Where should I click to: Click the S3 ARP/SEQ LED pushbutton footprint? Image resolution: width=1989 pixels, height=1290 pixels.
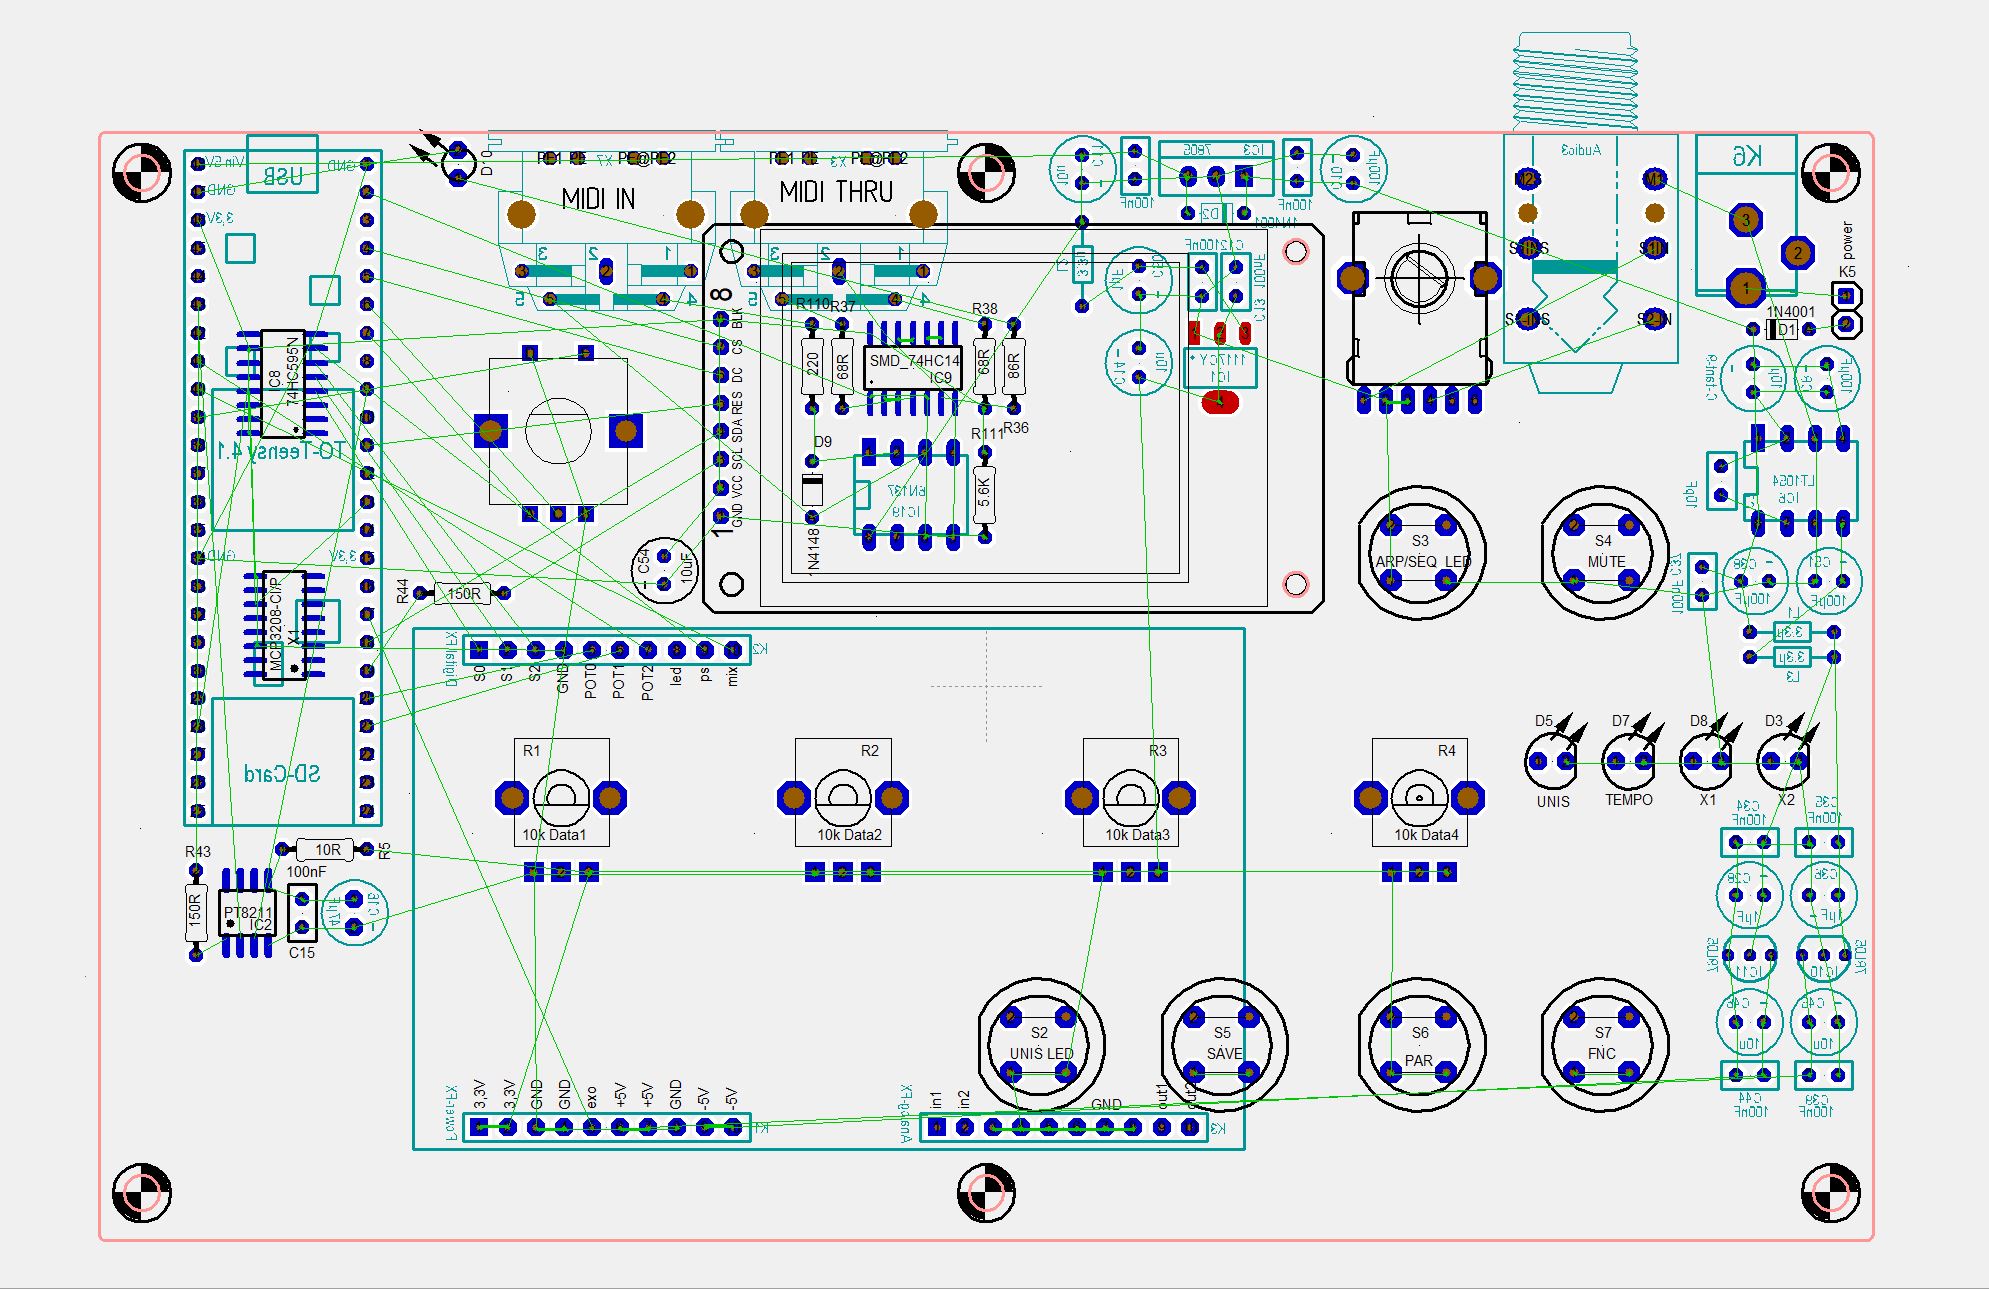point(1419,552)
